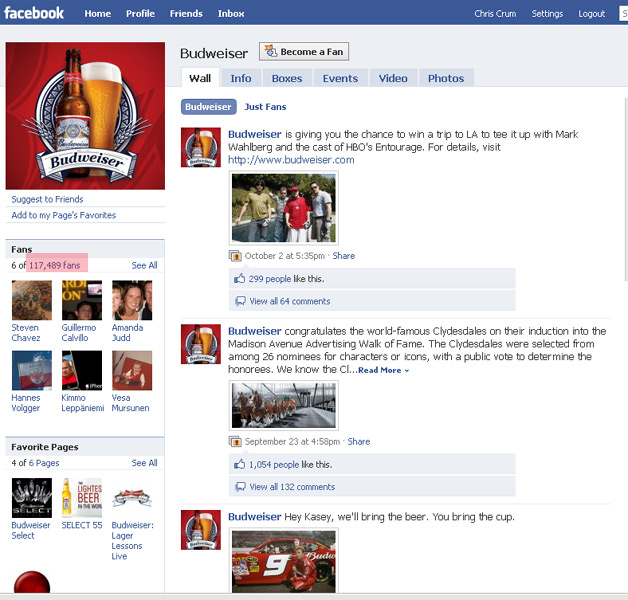Image resolution: width=628 pixels, height=600 pixels.
Task: Open Amanda Judd's fan profile picture
Action: [132, 300]
